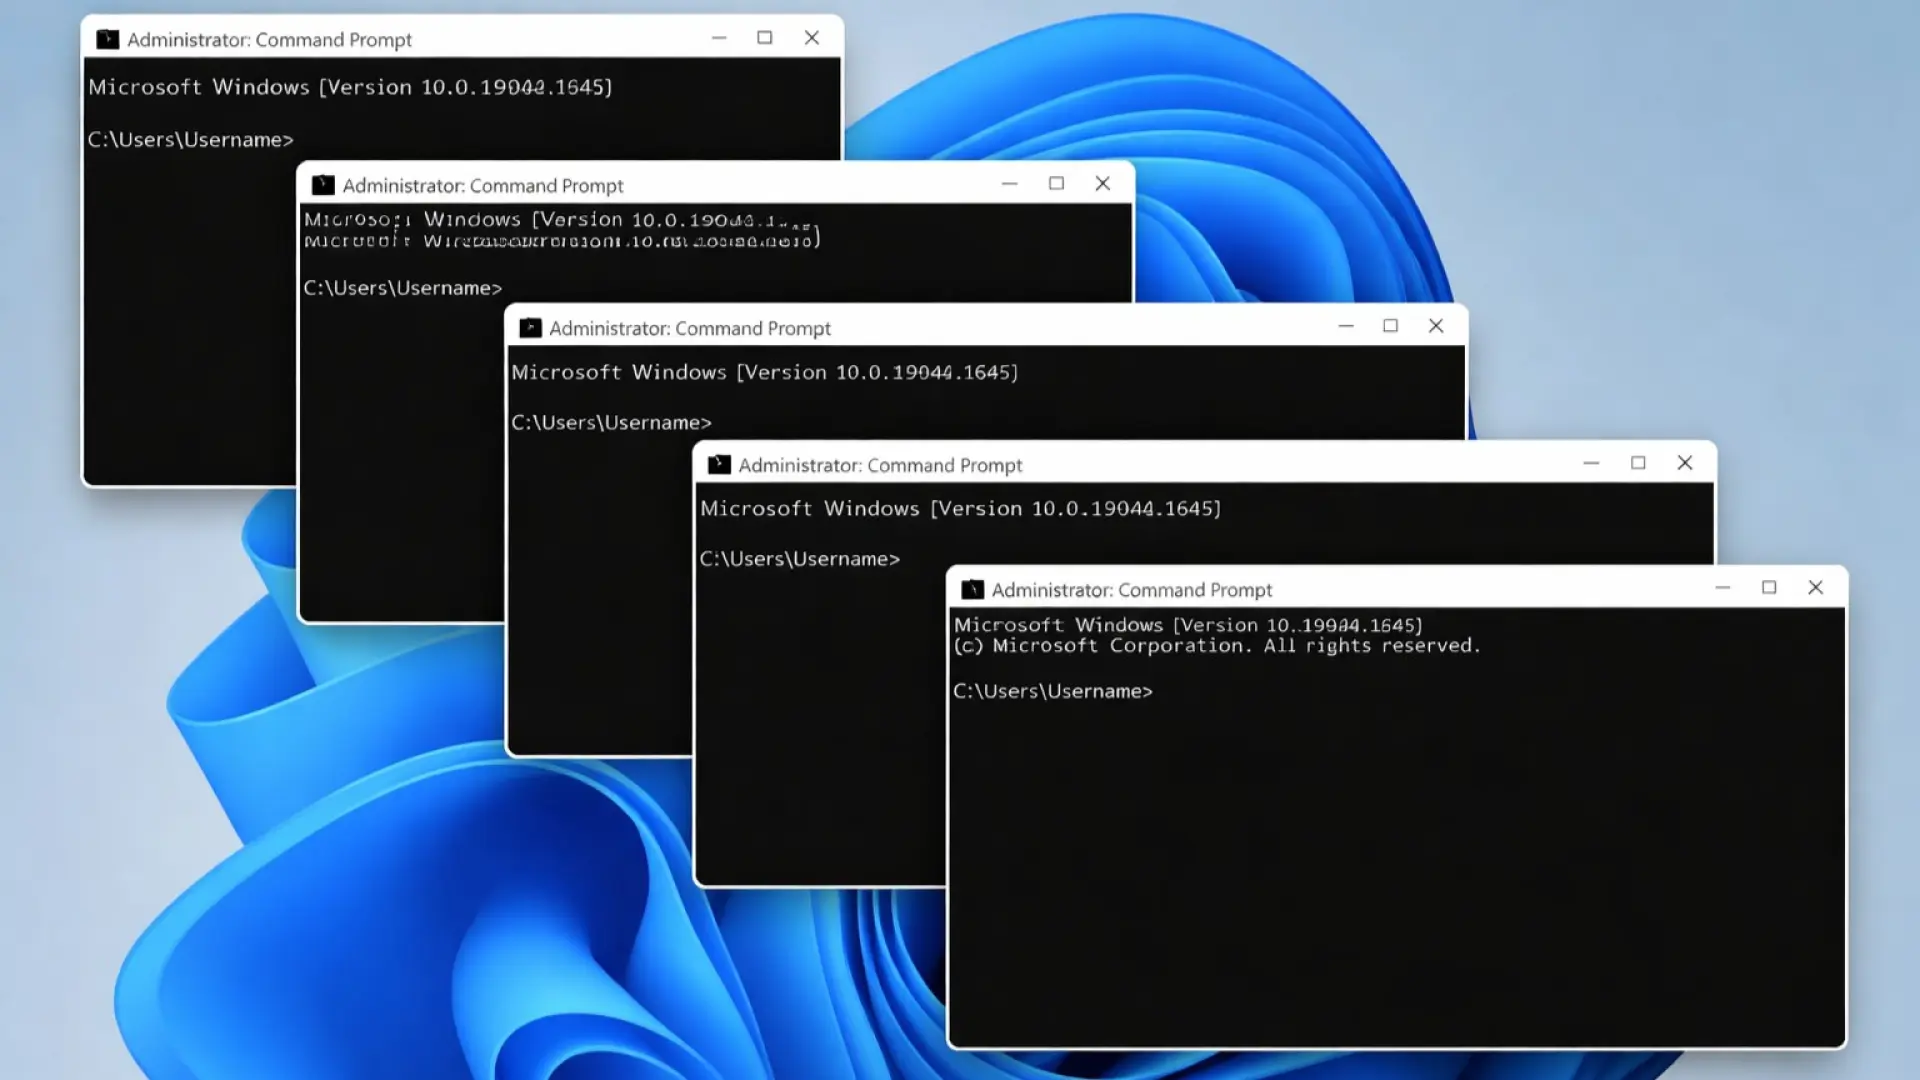Click the middle window's "Administrator: Command Prompt" title
The height and width of the screenshot is (1080, 1920).
(x=690, y=329)
